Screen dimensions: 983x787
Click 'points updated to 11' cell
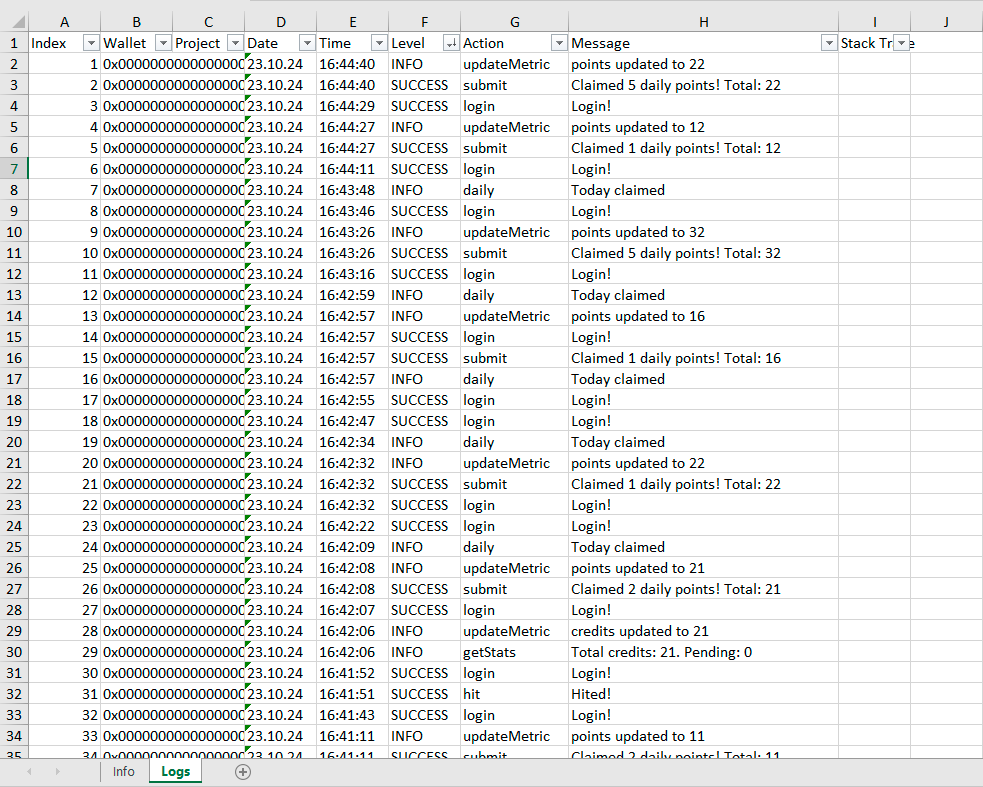[x=703, y=736]
